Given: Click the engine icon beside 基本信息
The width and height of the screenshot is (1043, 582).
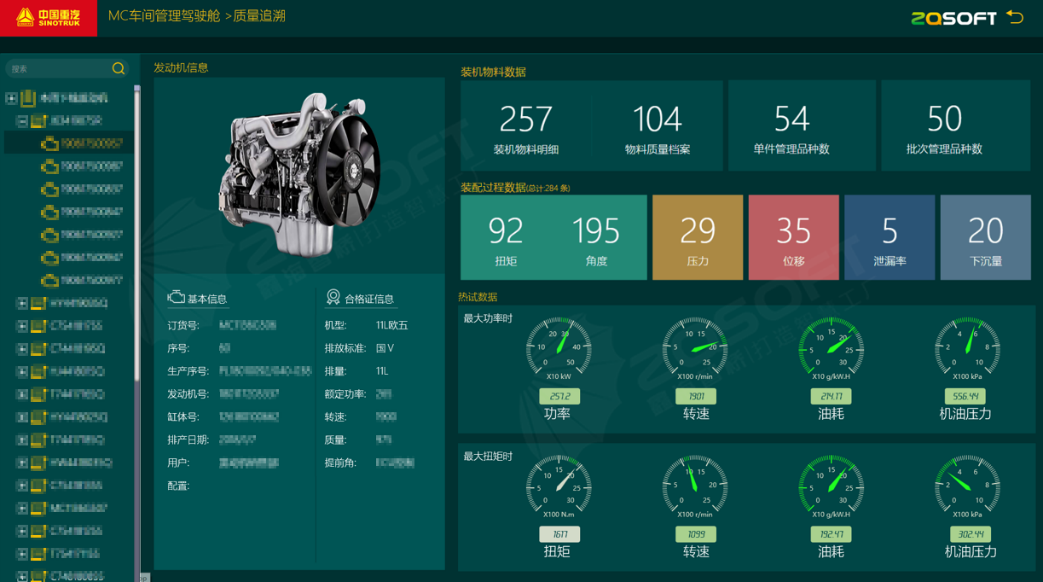Looking at the screenshot, I should point(176,298).
